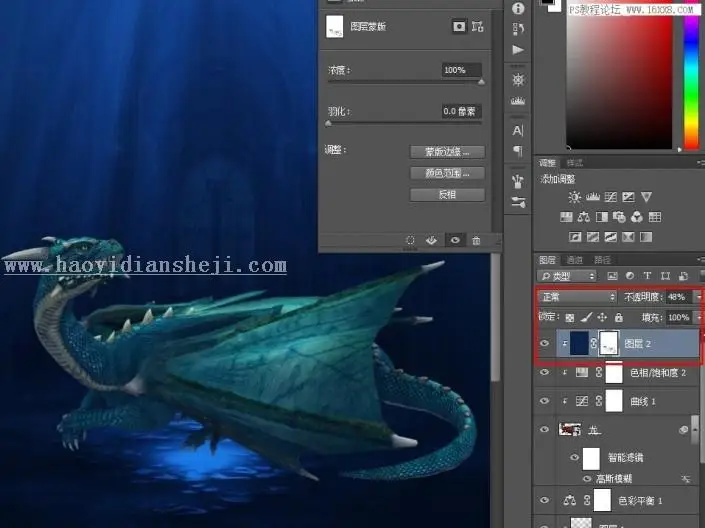
Task: Toggle type layer filter in Layers panel
Action: (x=647, y=276)
